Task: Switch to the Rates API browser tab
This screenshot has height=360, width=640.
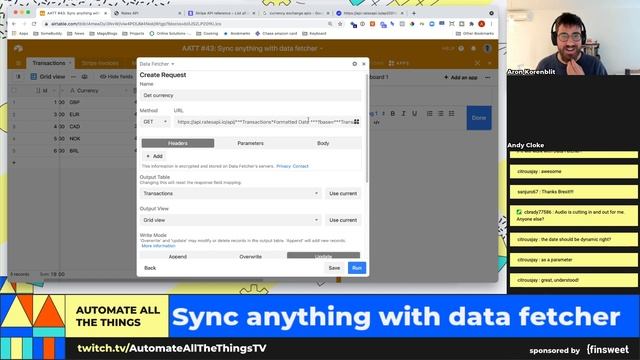Action: [147, 13]
